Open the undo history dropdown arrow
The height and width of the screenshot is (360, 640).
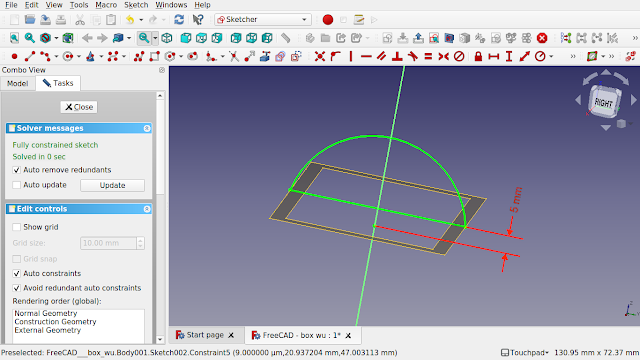click(141, 20)
